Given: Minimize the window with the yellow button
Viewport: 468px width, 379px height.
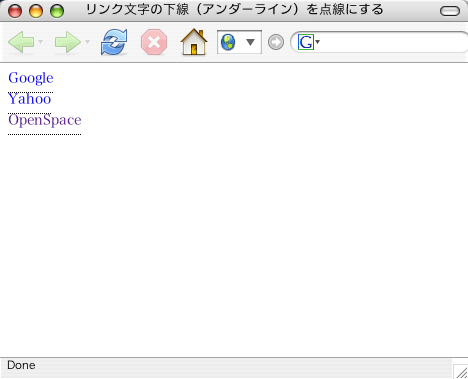Looking at the screenshot, I should 36,11.
